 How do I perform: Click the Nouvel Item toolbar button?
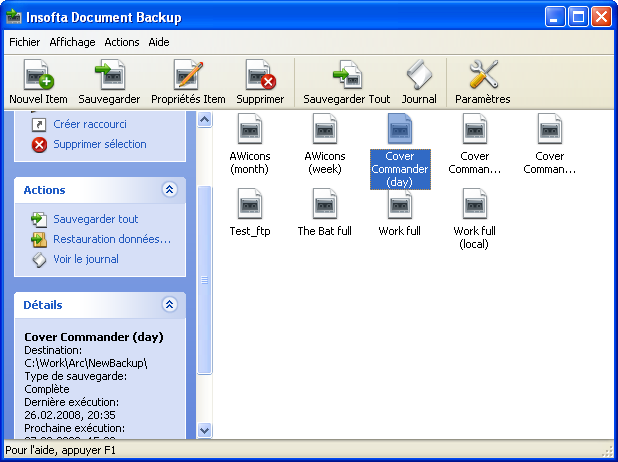click(38, 82)
